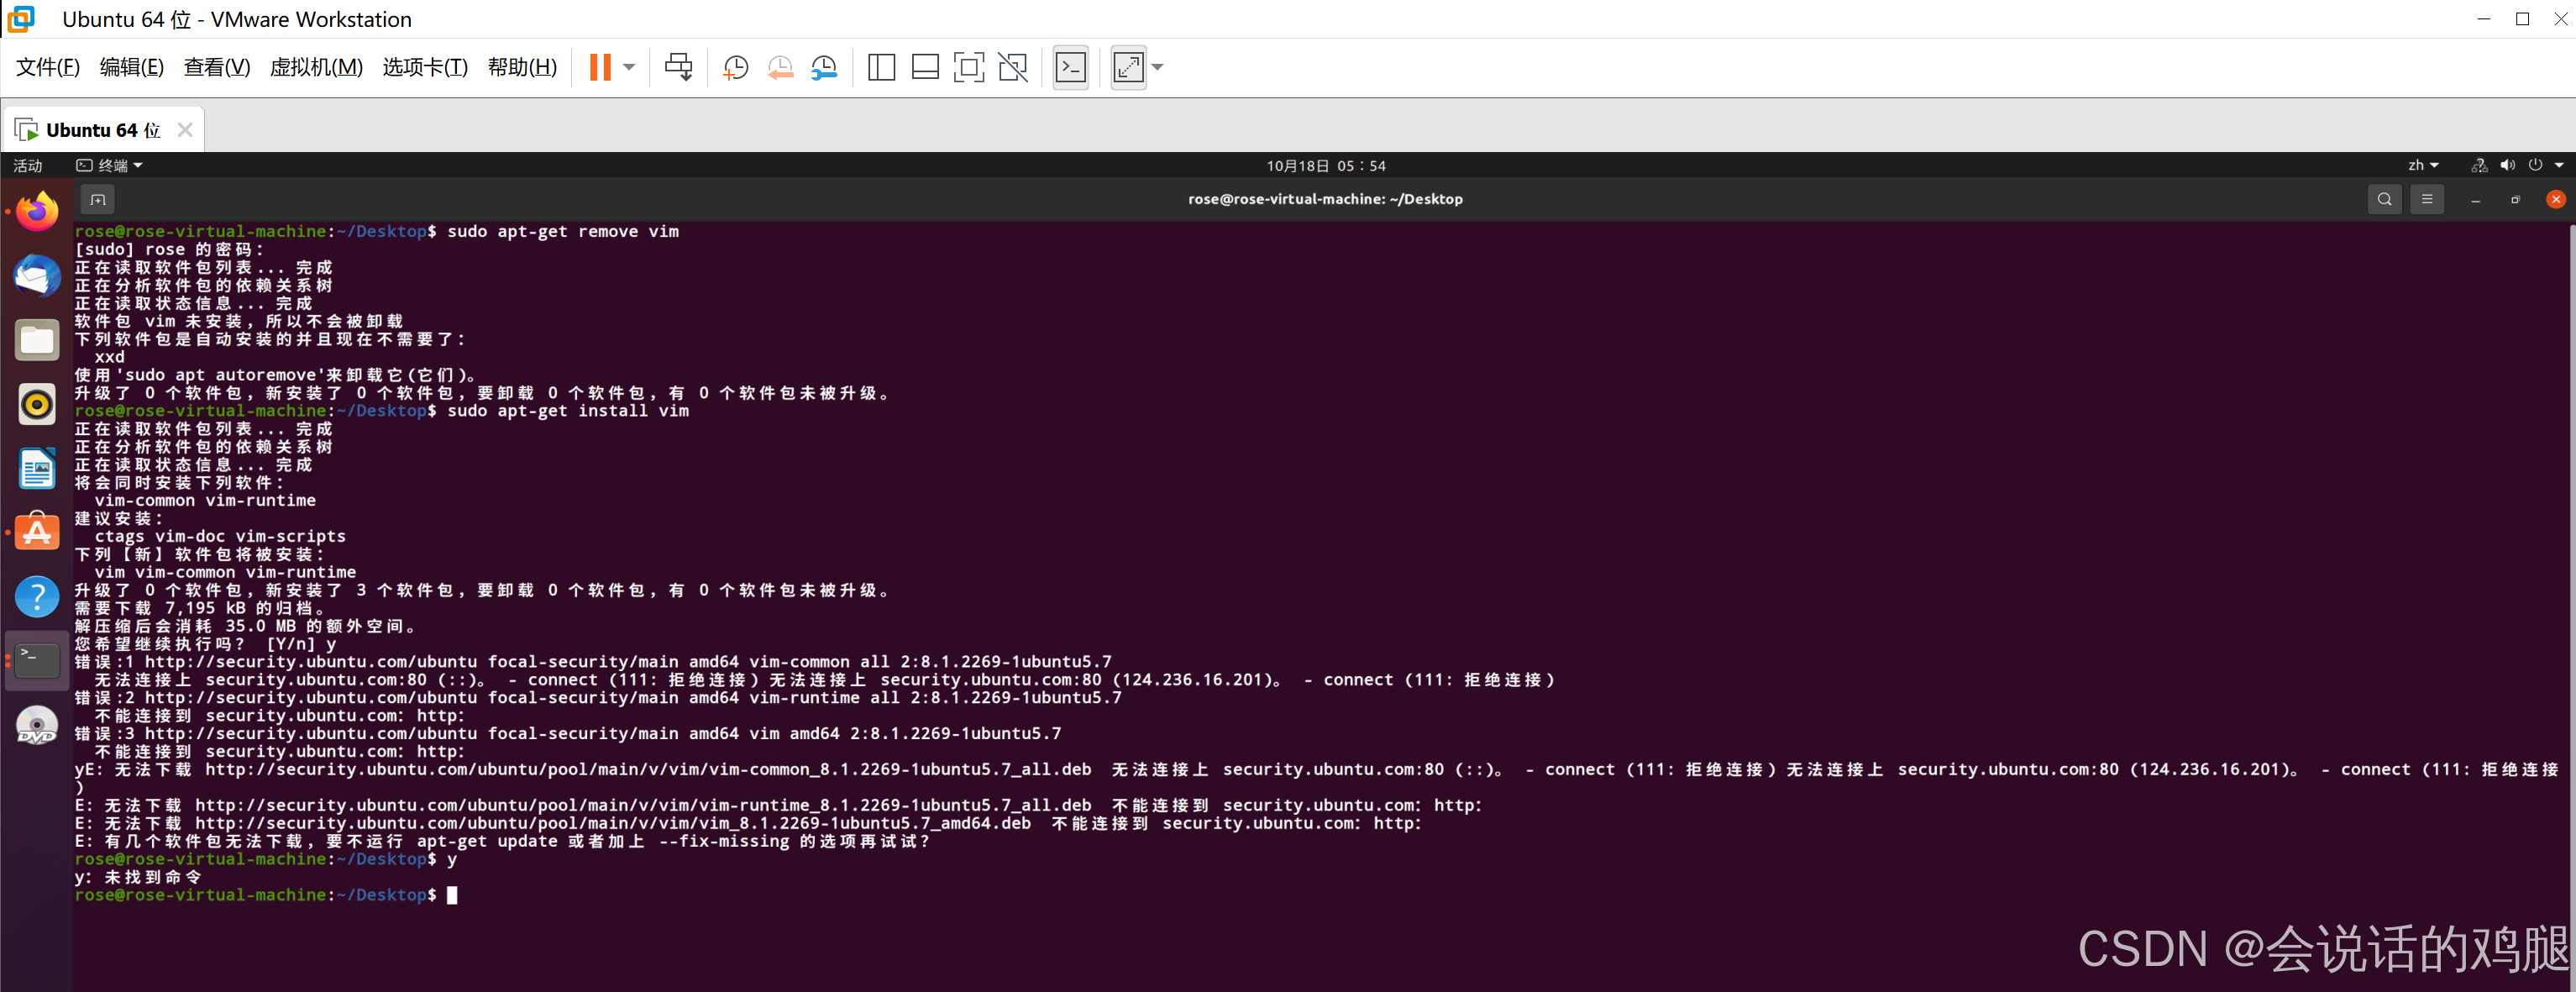Expand the 终端 app menu dropdown
The height and width of the screenshot is (992, 2576).
coord(110,165)
